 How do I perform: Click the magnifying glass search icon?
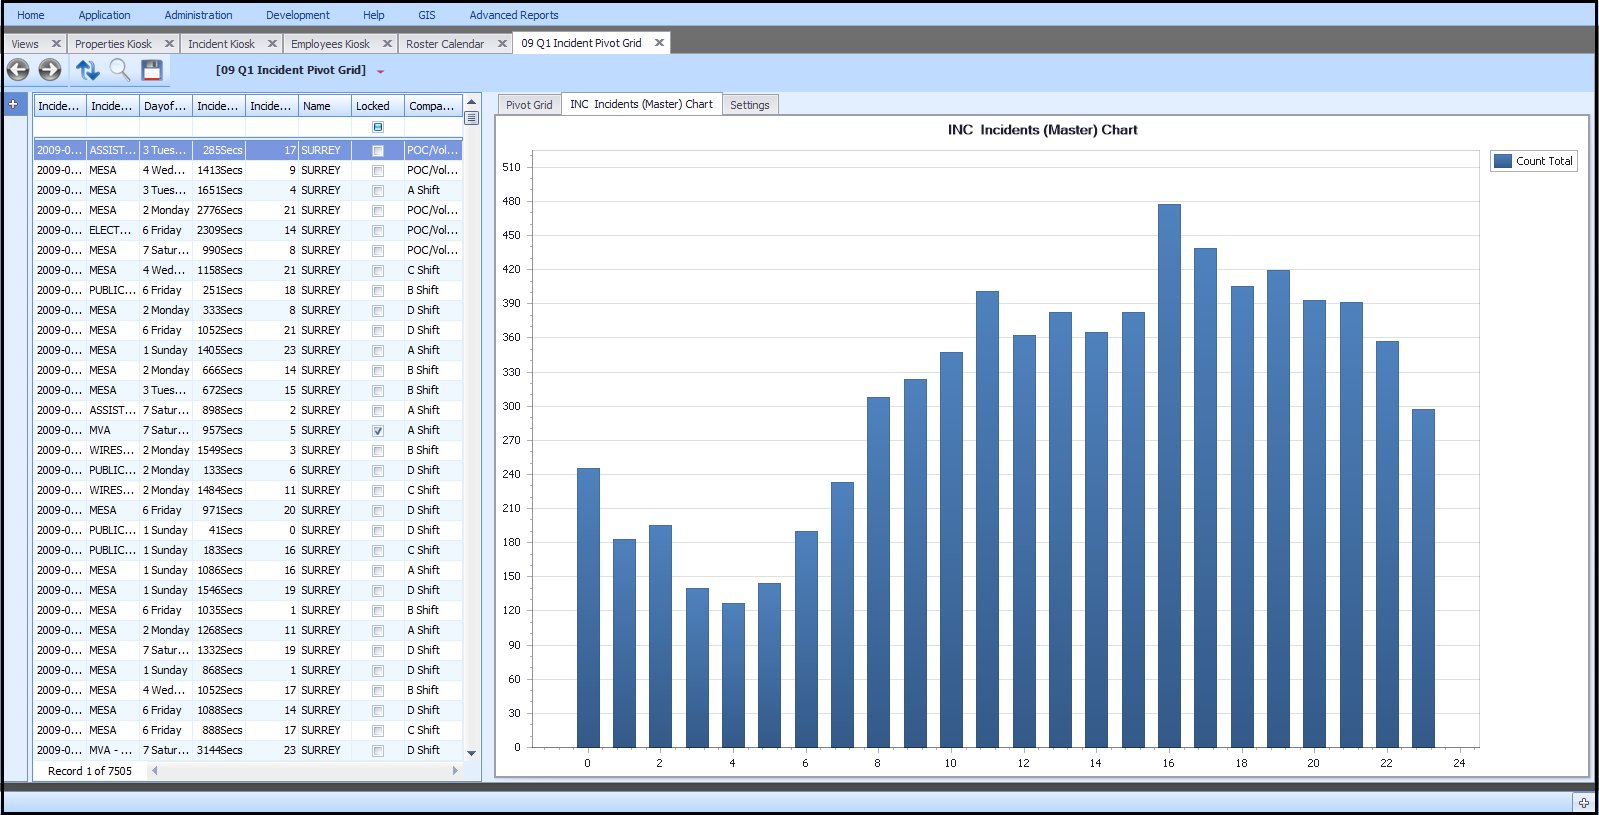pyautogui.click(x=120, y=70)
